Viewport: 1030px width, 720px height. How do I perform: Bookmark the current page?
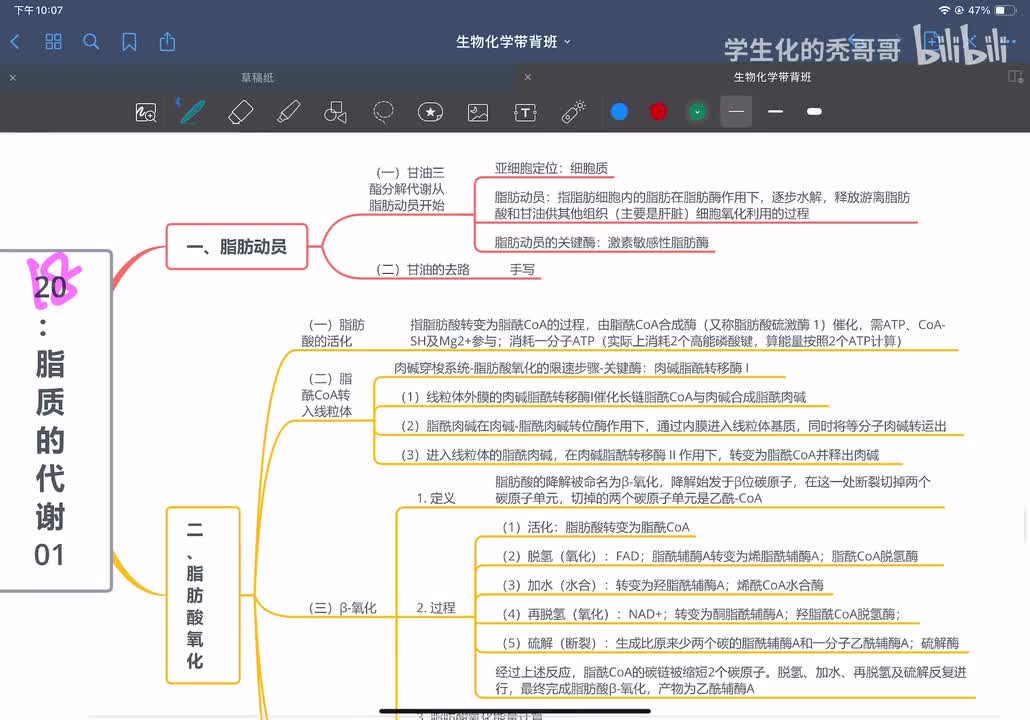pyautogui.click(x=129, y=43)
